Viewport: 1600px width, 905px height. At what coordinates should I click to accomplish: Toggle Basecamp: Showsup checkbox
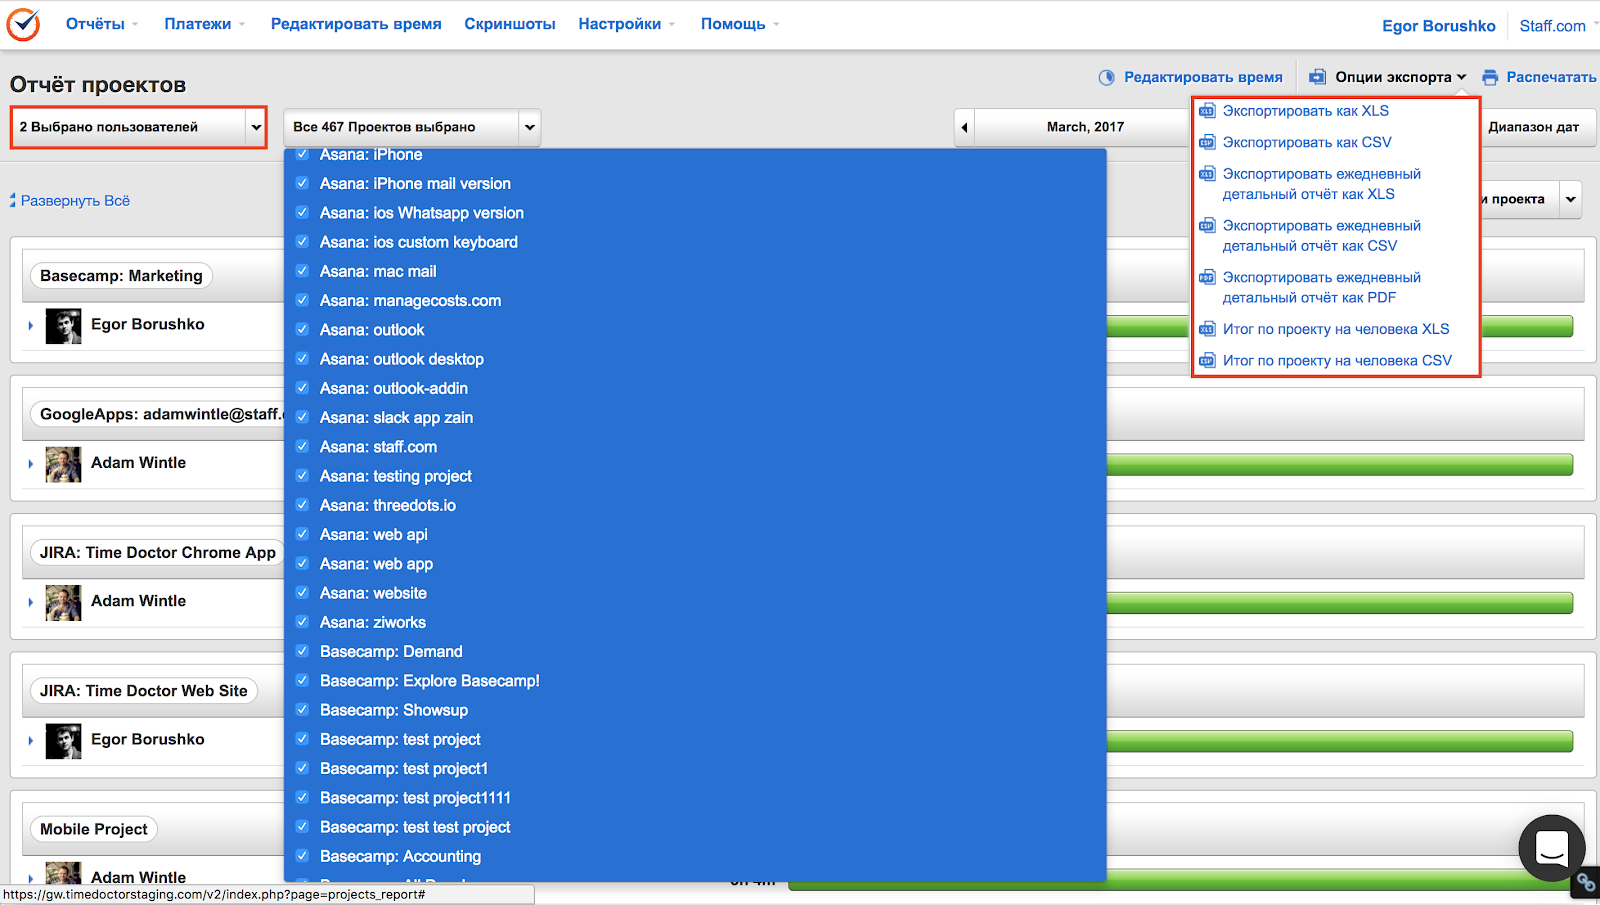302,710
